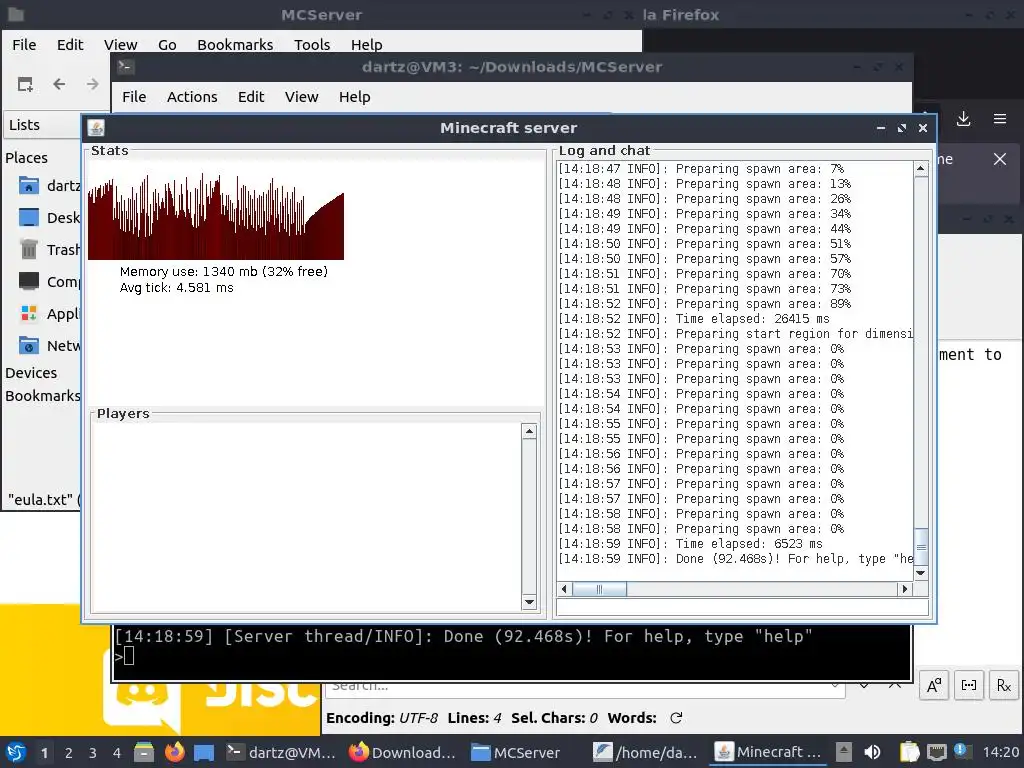Click the update notifier tray icon
The image size is (1024, 768).
960,750
